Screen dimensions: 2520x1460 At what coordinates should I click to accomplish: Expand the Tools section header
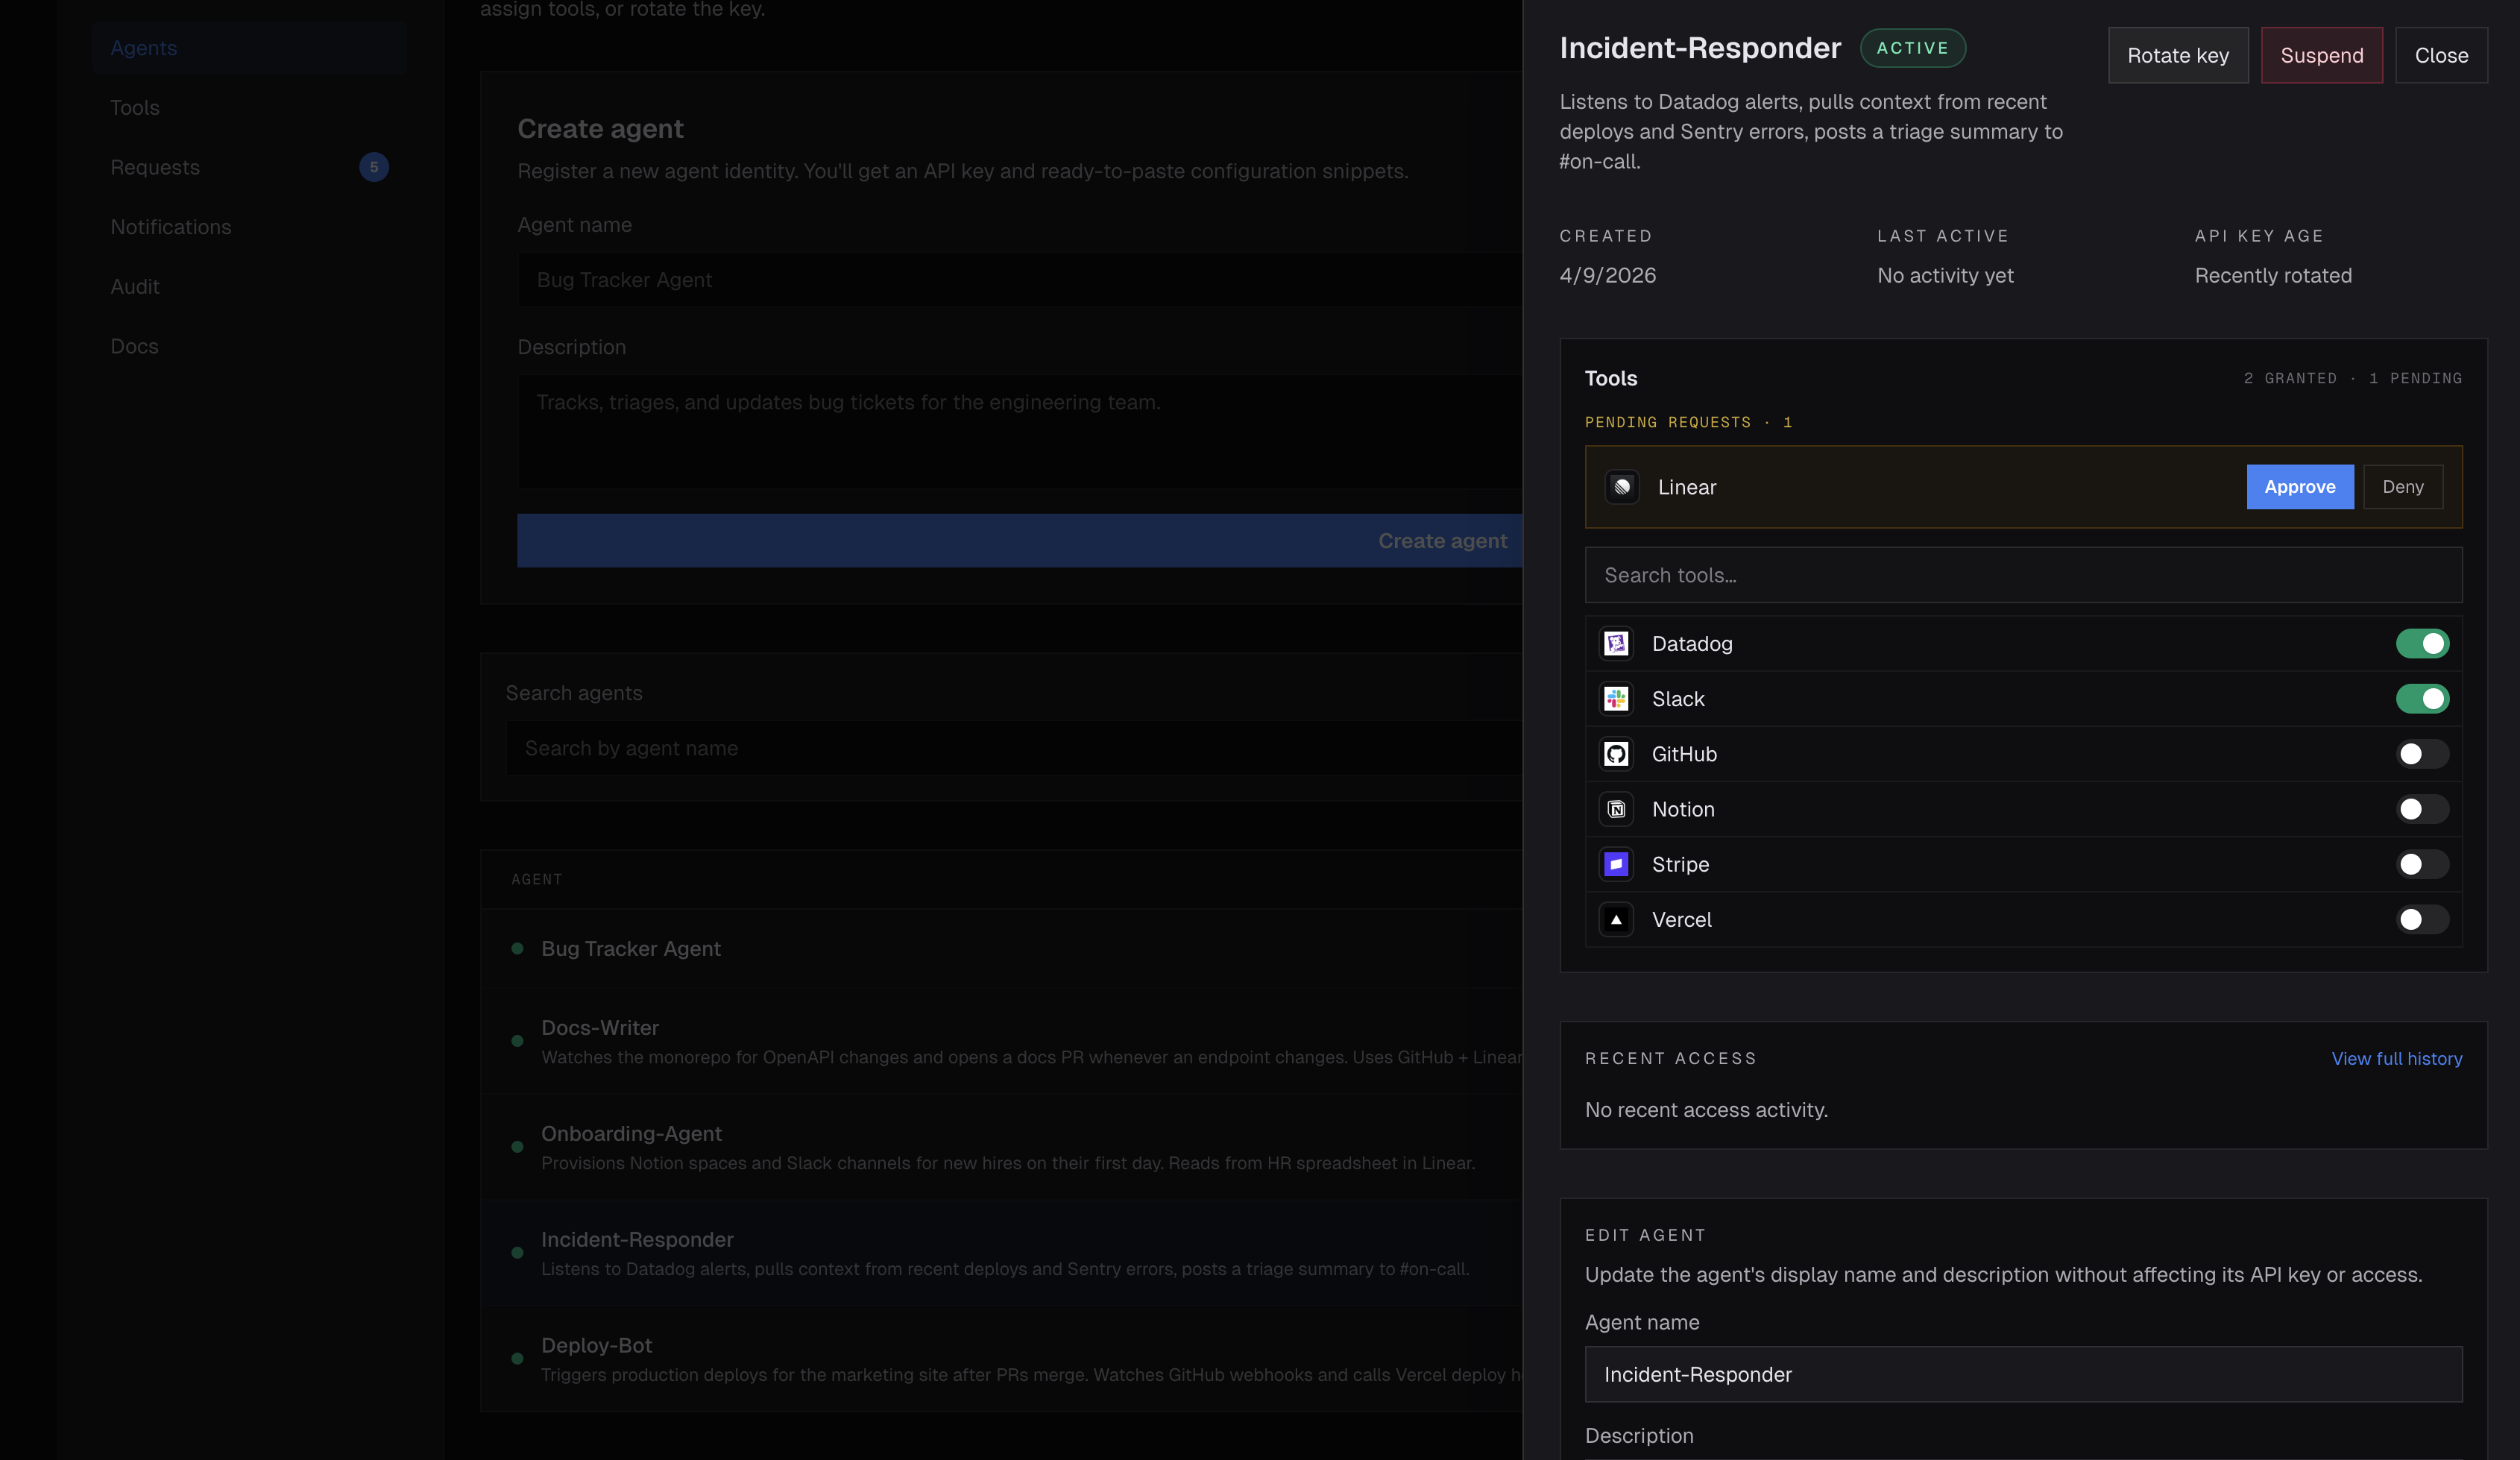(1610, 378)
